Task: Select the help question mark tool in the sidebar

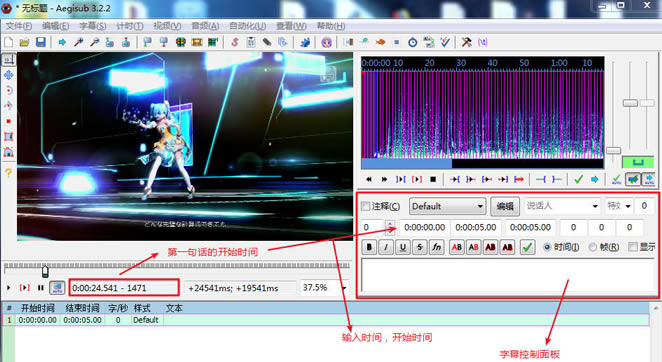Action: (x=8, y=172)
